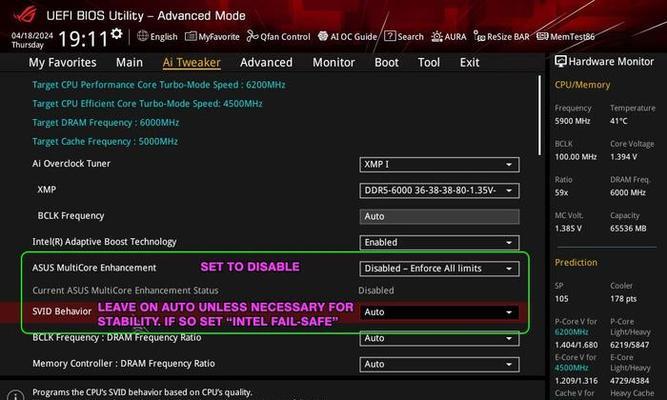Viewport: 667px width, 400px height.
Task: Select the Ai Overclock Tuner label
Action: [71, 164]
